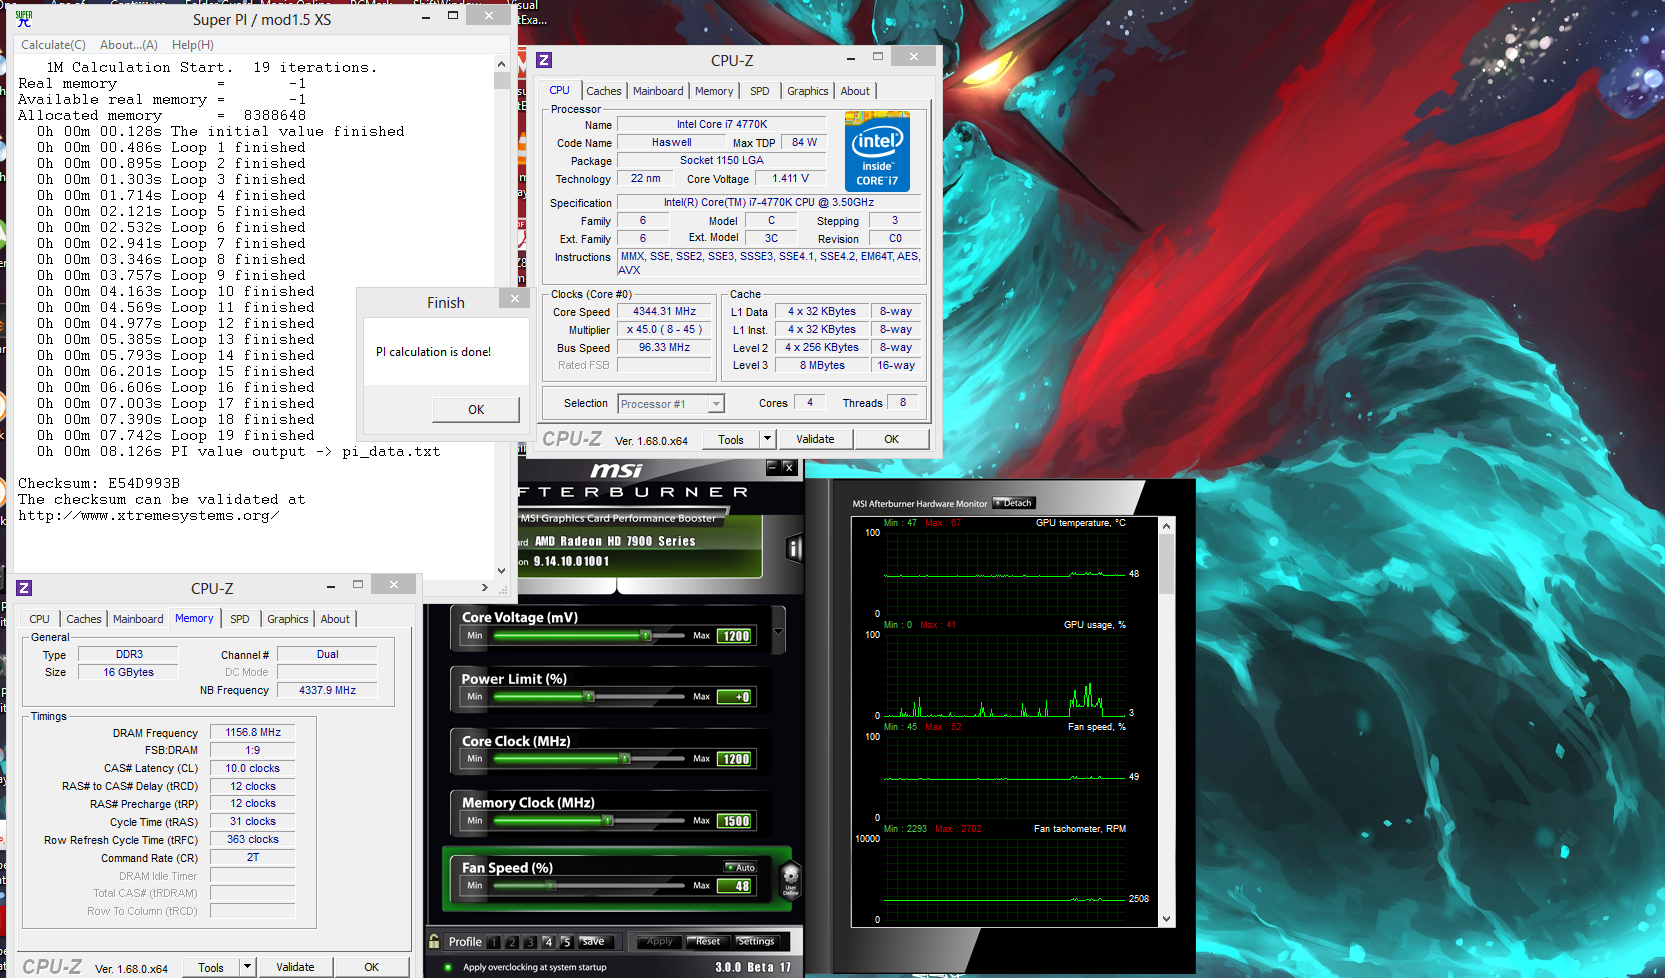Open Afterburner Settings

pos(756,942)
